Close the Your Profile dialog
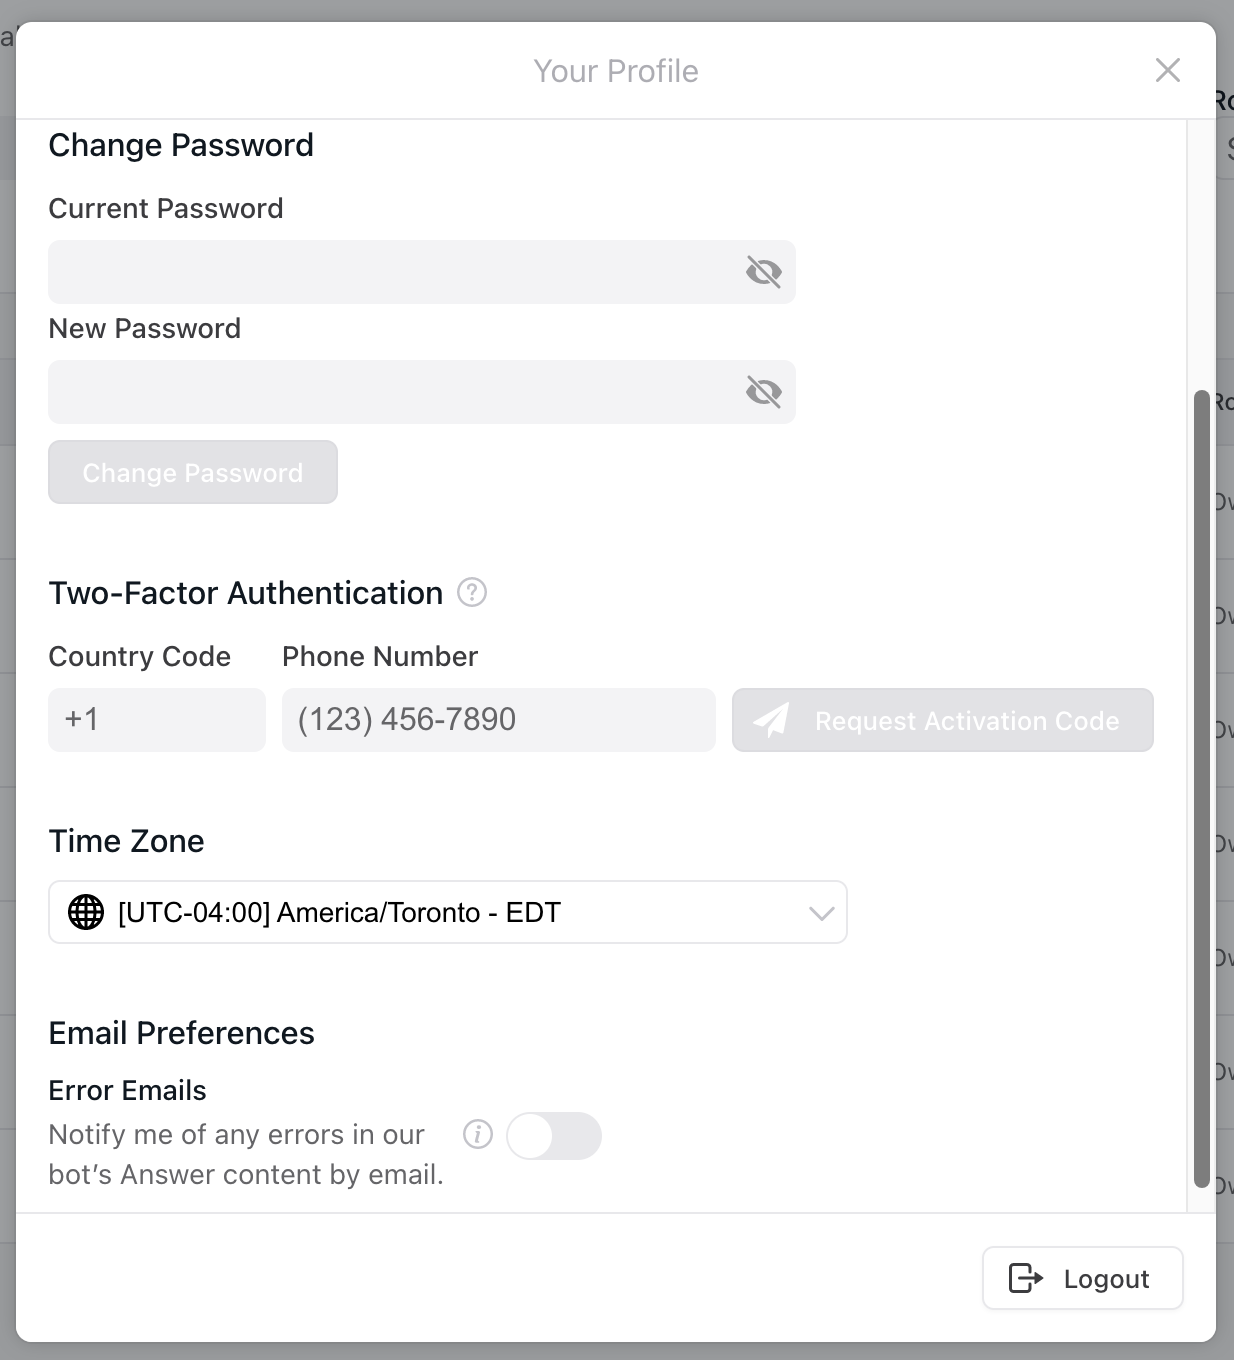 point(1167,70)
